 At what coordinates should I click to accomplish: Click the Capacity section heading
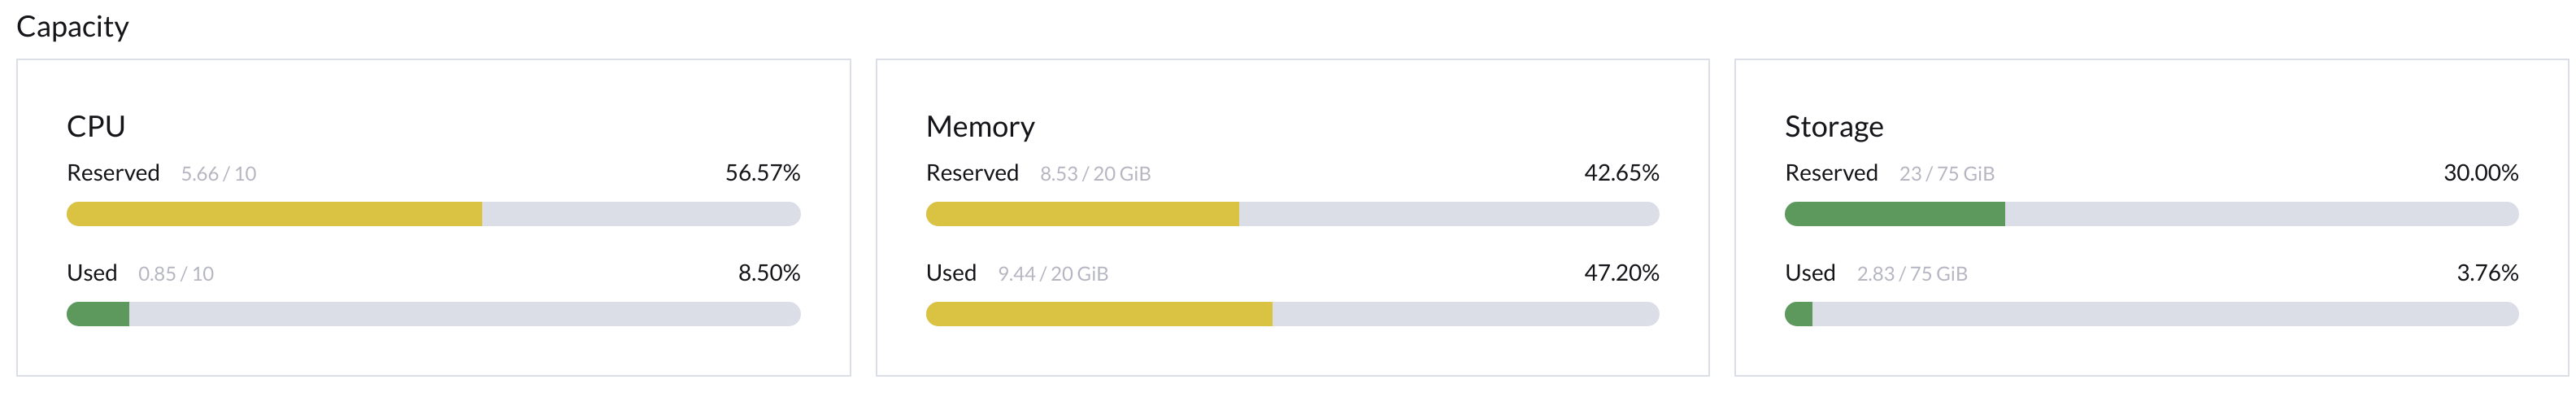(72, 27)
